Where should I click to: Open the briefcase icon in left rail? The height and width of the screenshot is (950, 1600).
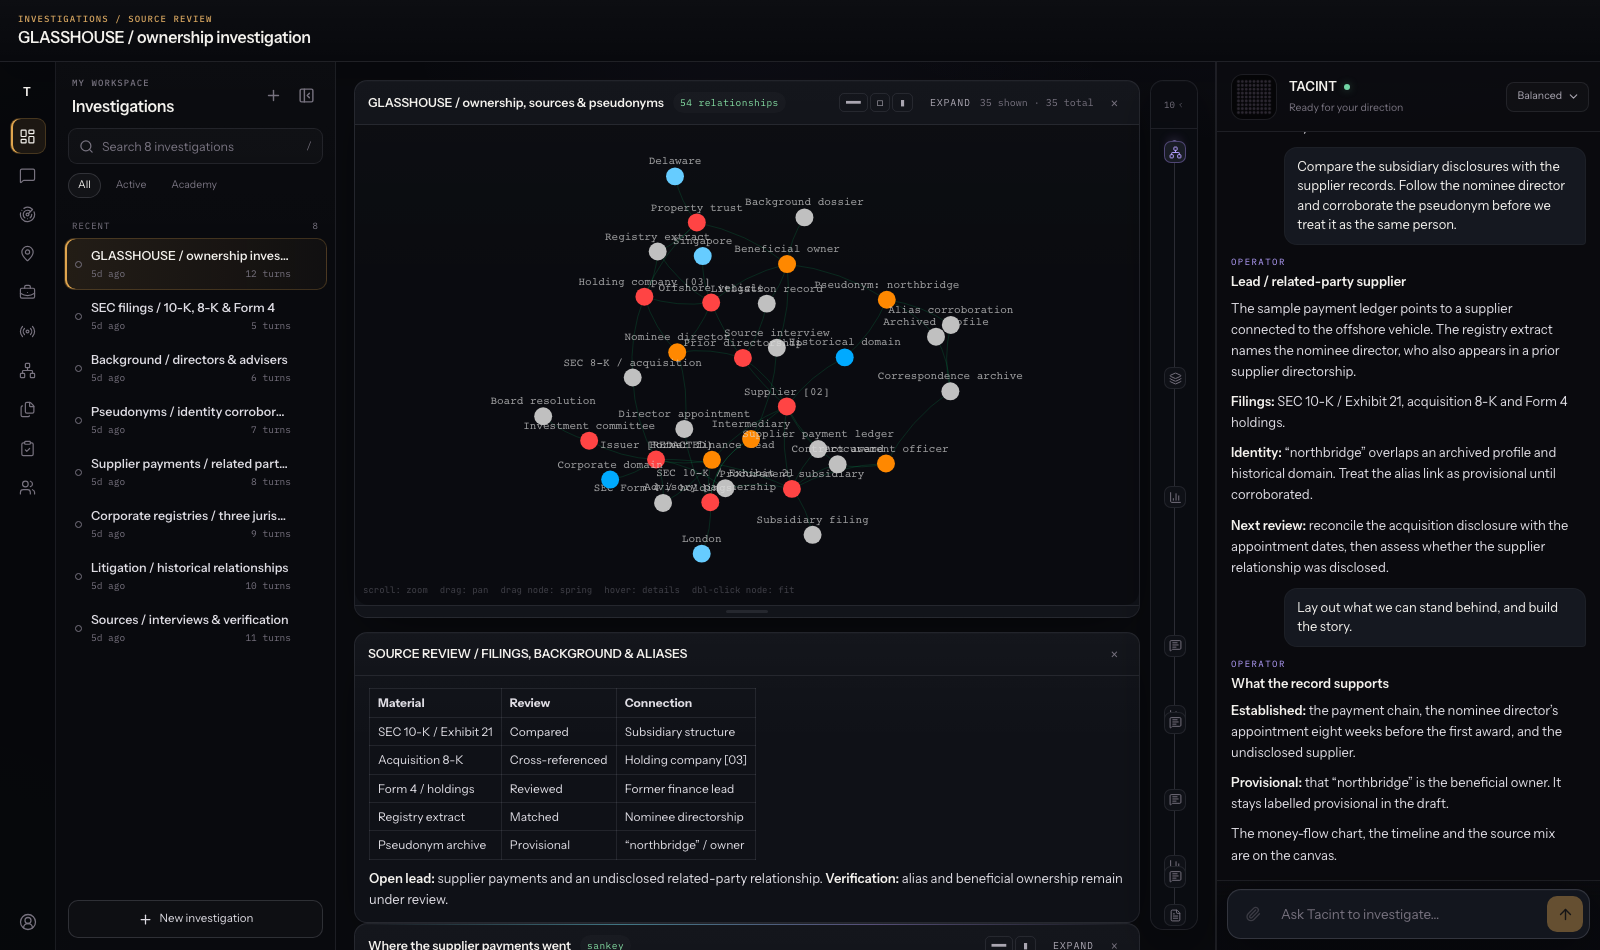click(28, 293)
